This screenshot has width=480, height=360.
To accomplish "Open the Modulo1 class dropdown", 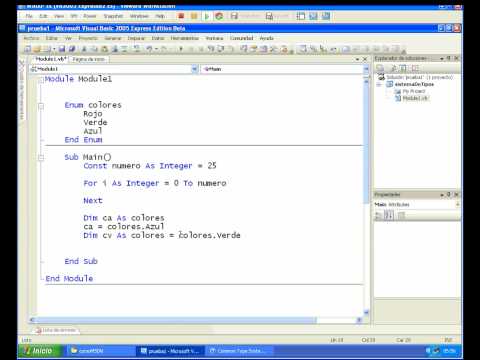I will 194,69.
